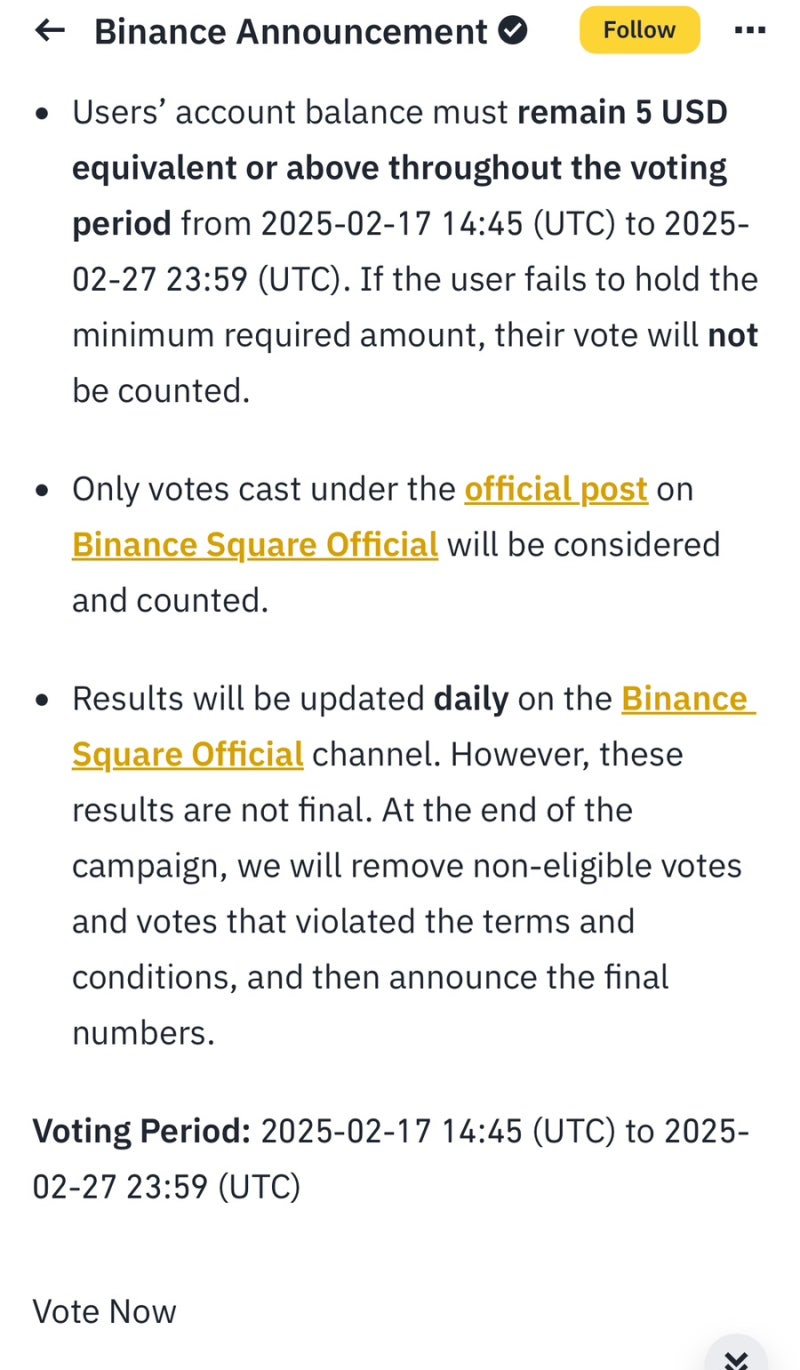Follow the Binance Announcement account
This screenshot has height=1370, width=800.
point(639,31)
